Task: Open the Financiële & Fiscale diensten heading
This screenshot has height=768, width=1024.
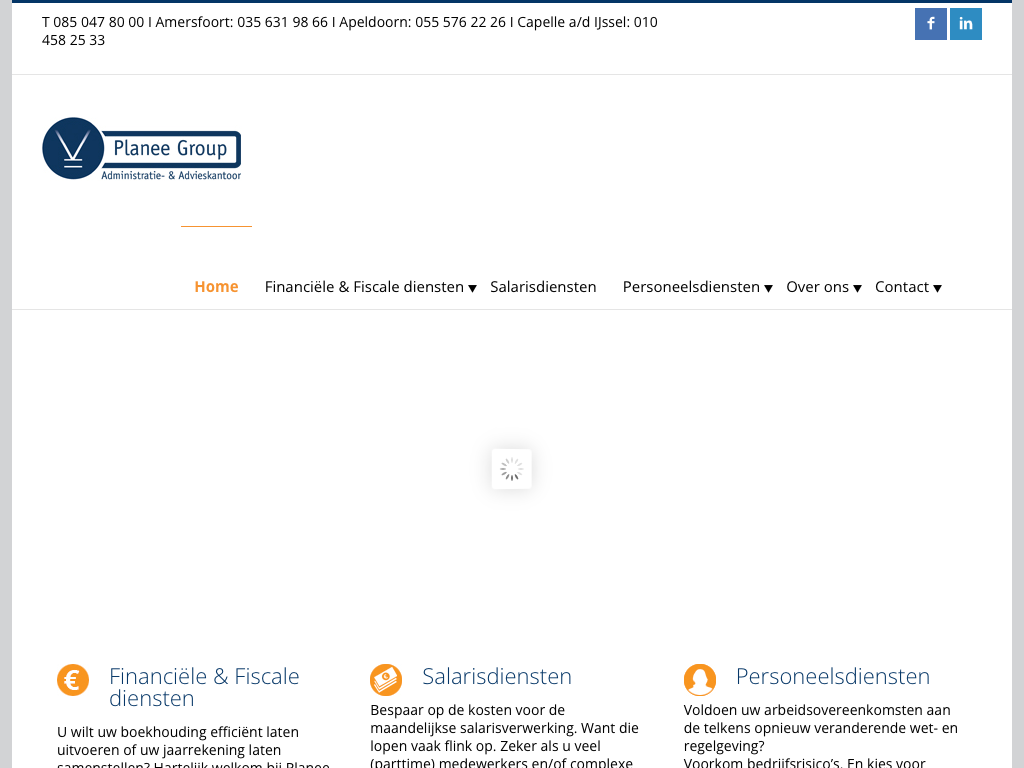Action: click(204, 687)
